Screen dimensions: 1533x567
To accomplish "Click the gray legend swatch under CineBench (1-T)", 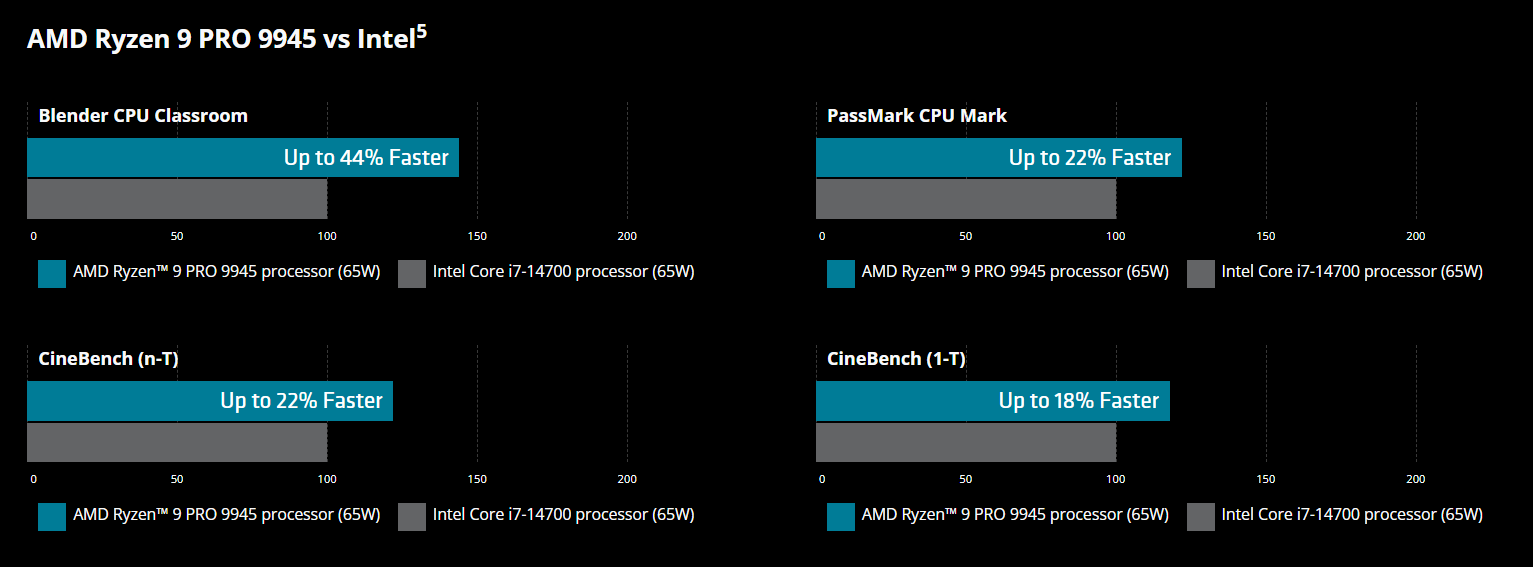I will 1201,516.
